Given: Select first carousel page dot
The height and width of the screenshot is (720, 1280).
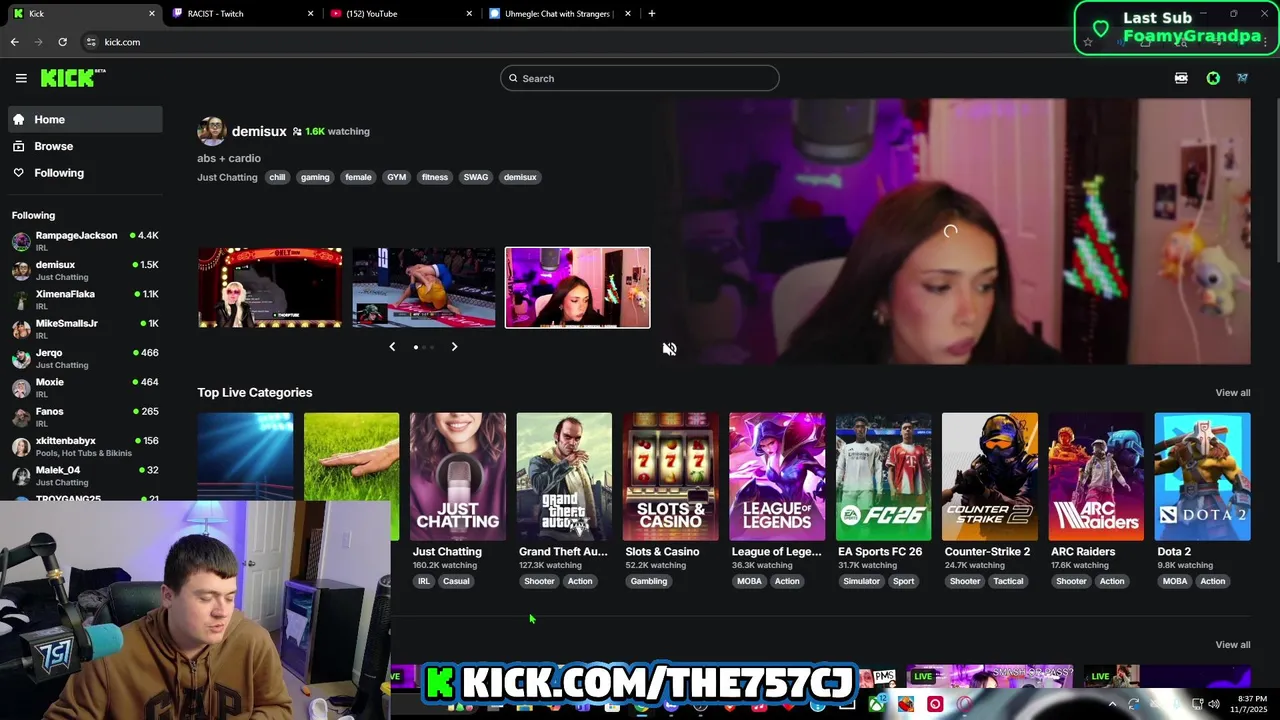Looking at the screenshot, I should tap(416, 347).
